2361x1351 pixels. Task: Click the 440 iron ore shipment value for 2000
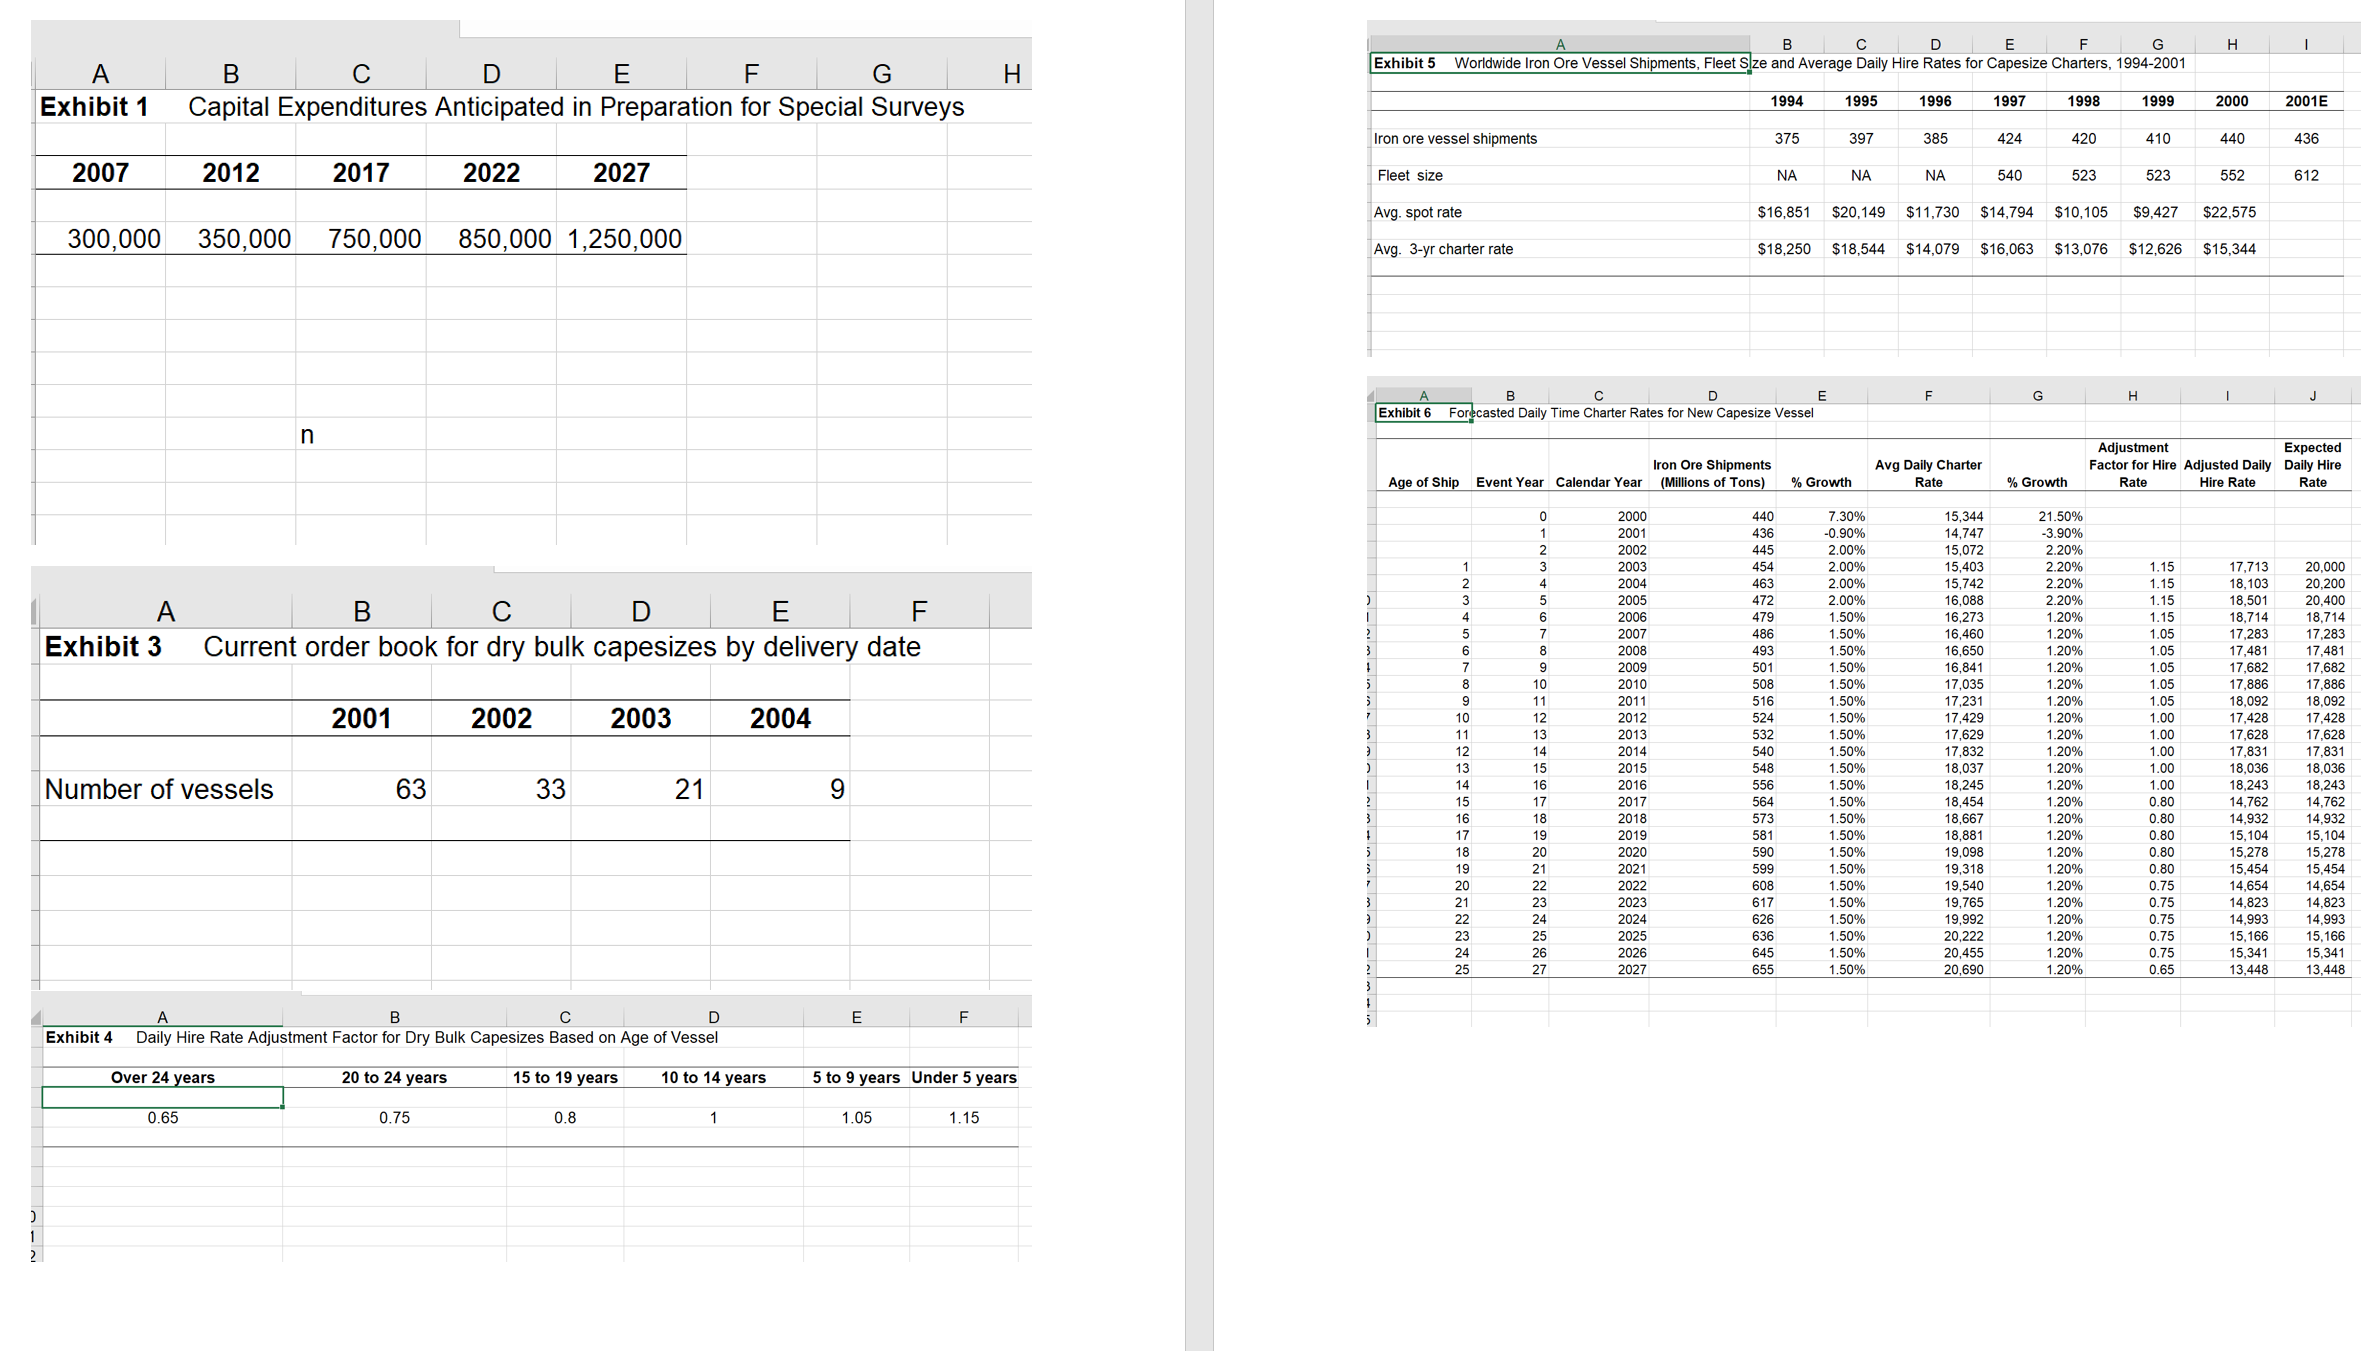click(2231, 138)
